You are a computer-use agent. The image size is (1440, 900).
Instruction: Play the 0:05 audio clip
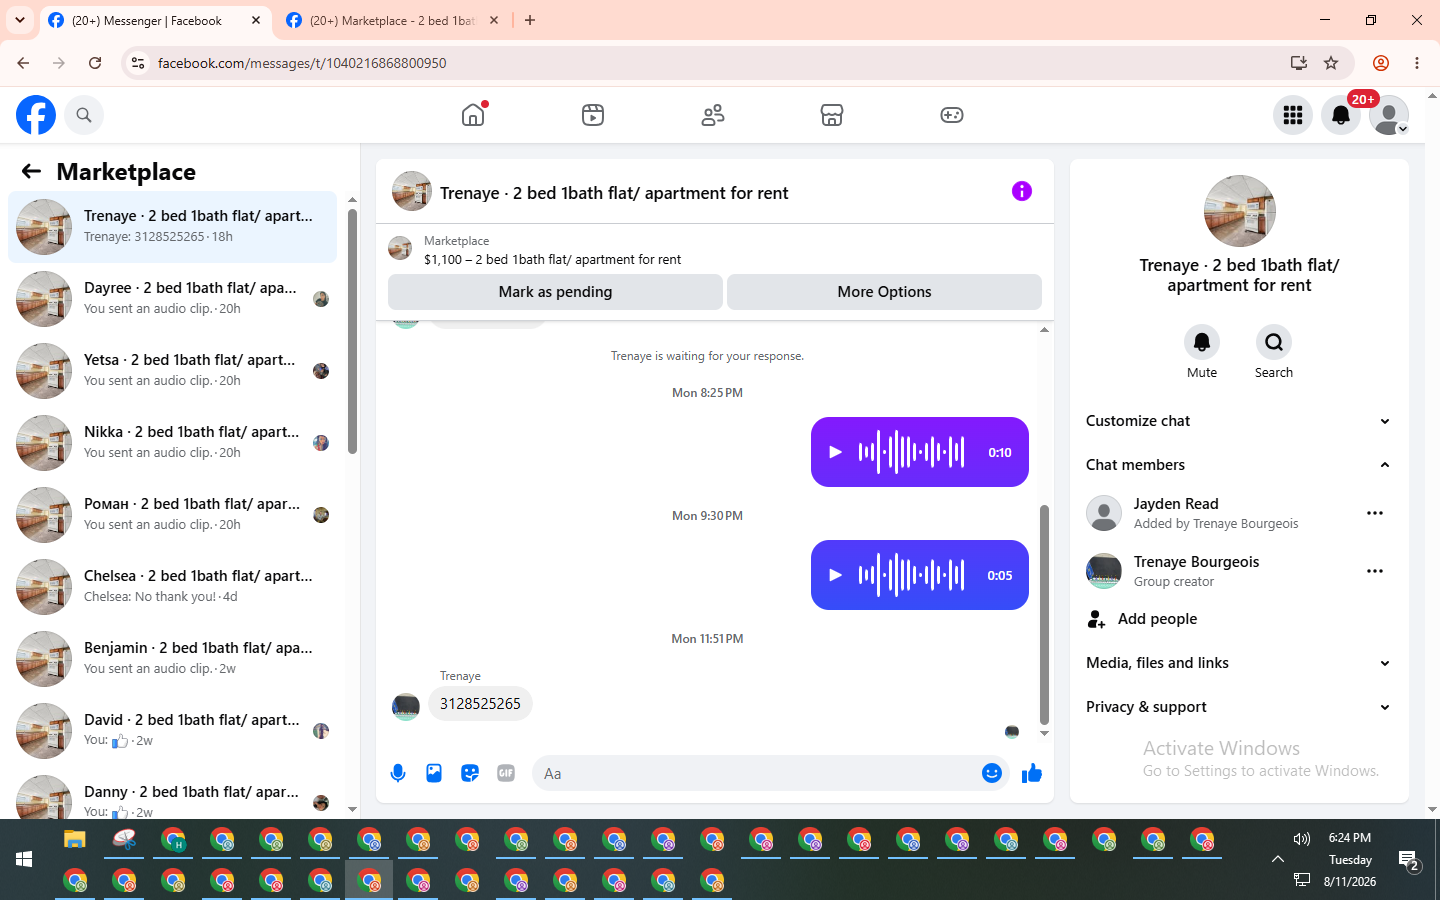pyautogui.click(x=835, y=575)
